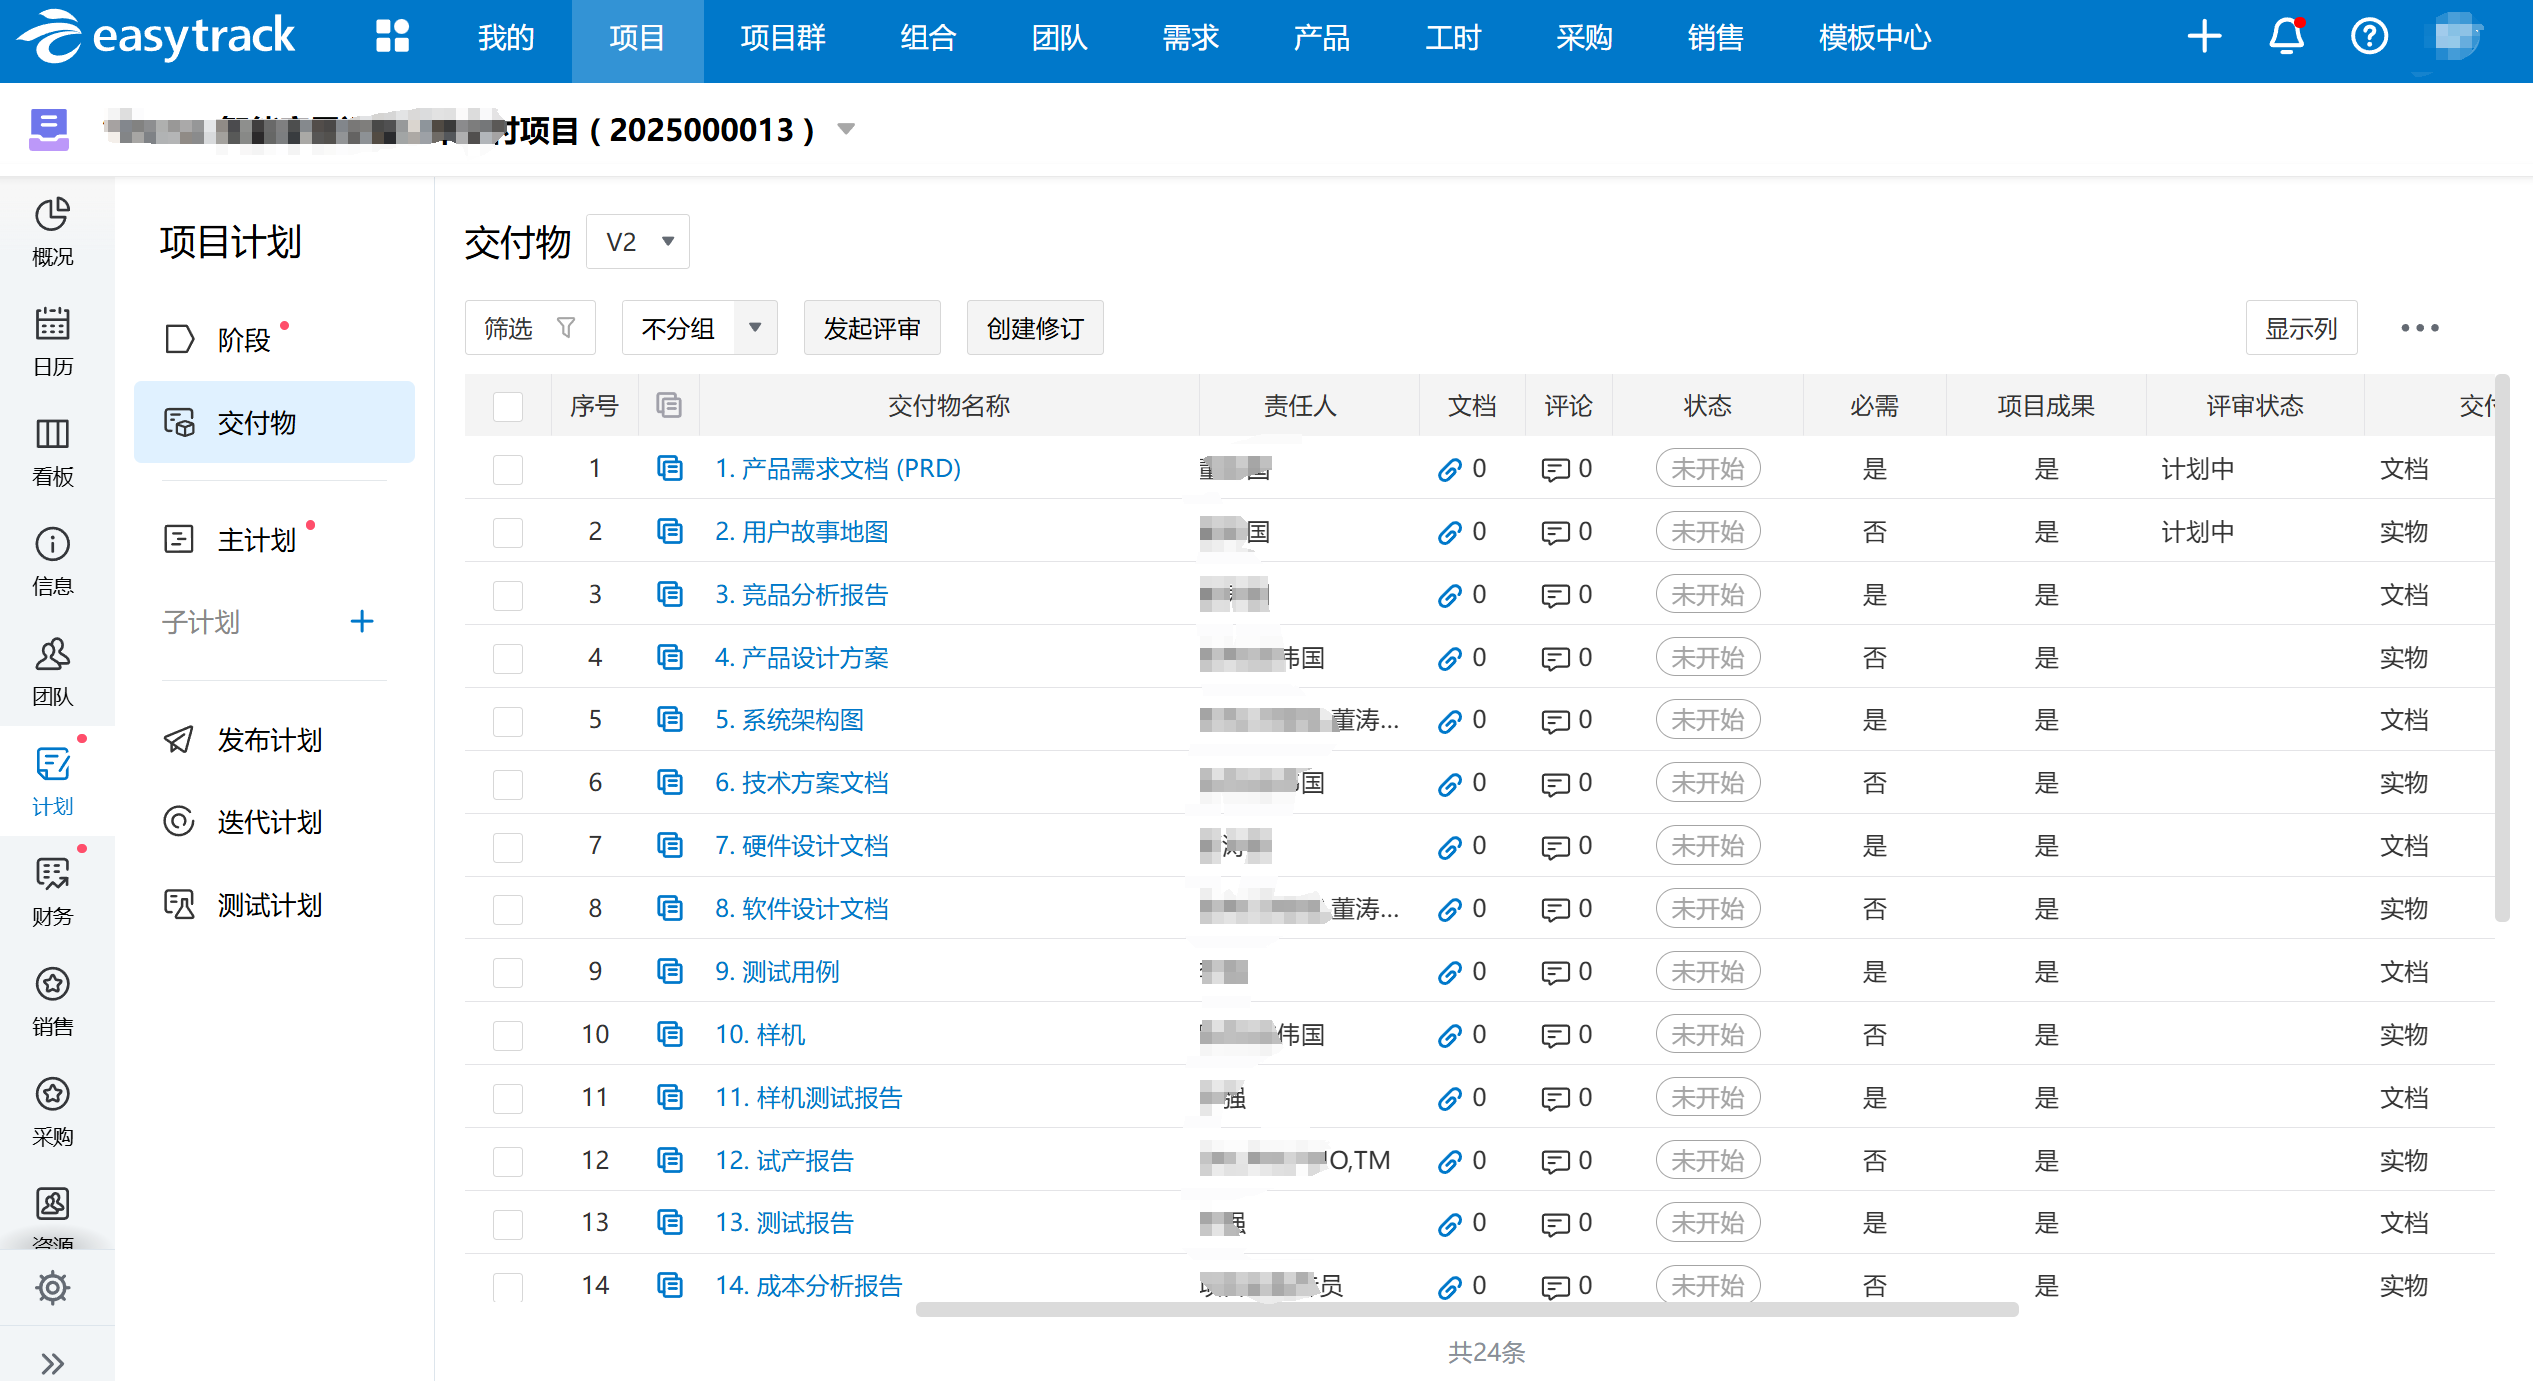Click the app grid launcher icon

(x=392, y=38)
